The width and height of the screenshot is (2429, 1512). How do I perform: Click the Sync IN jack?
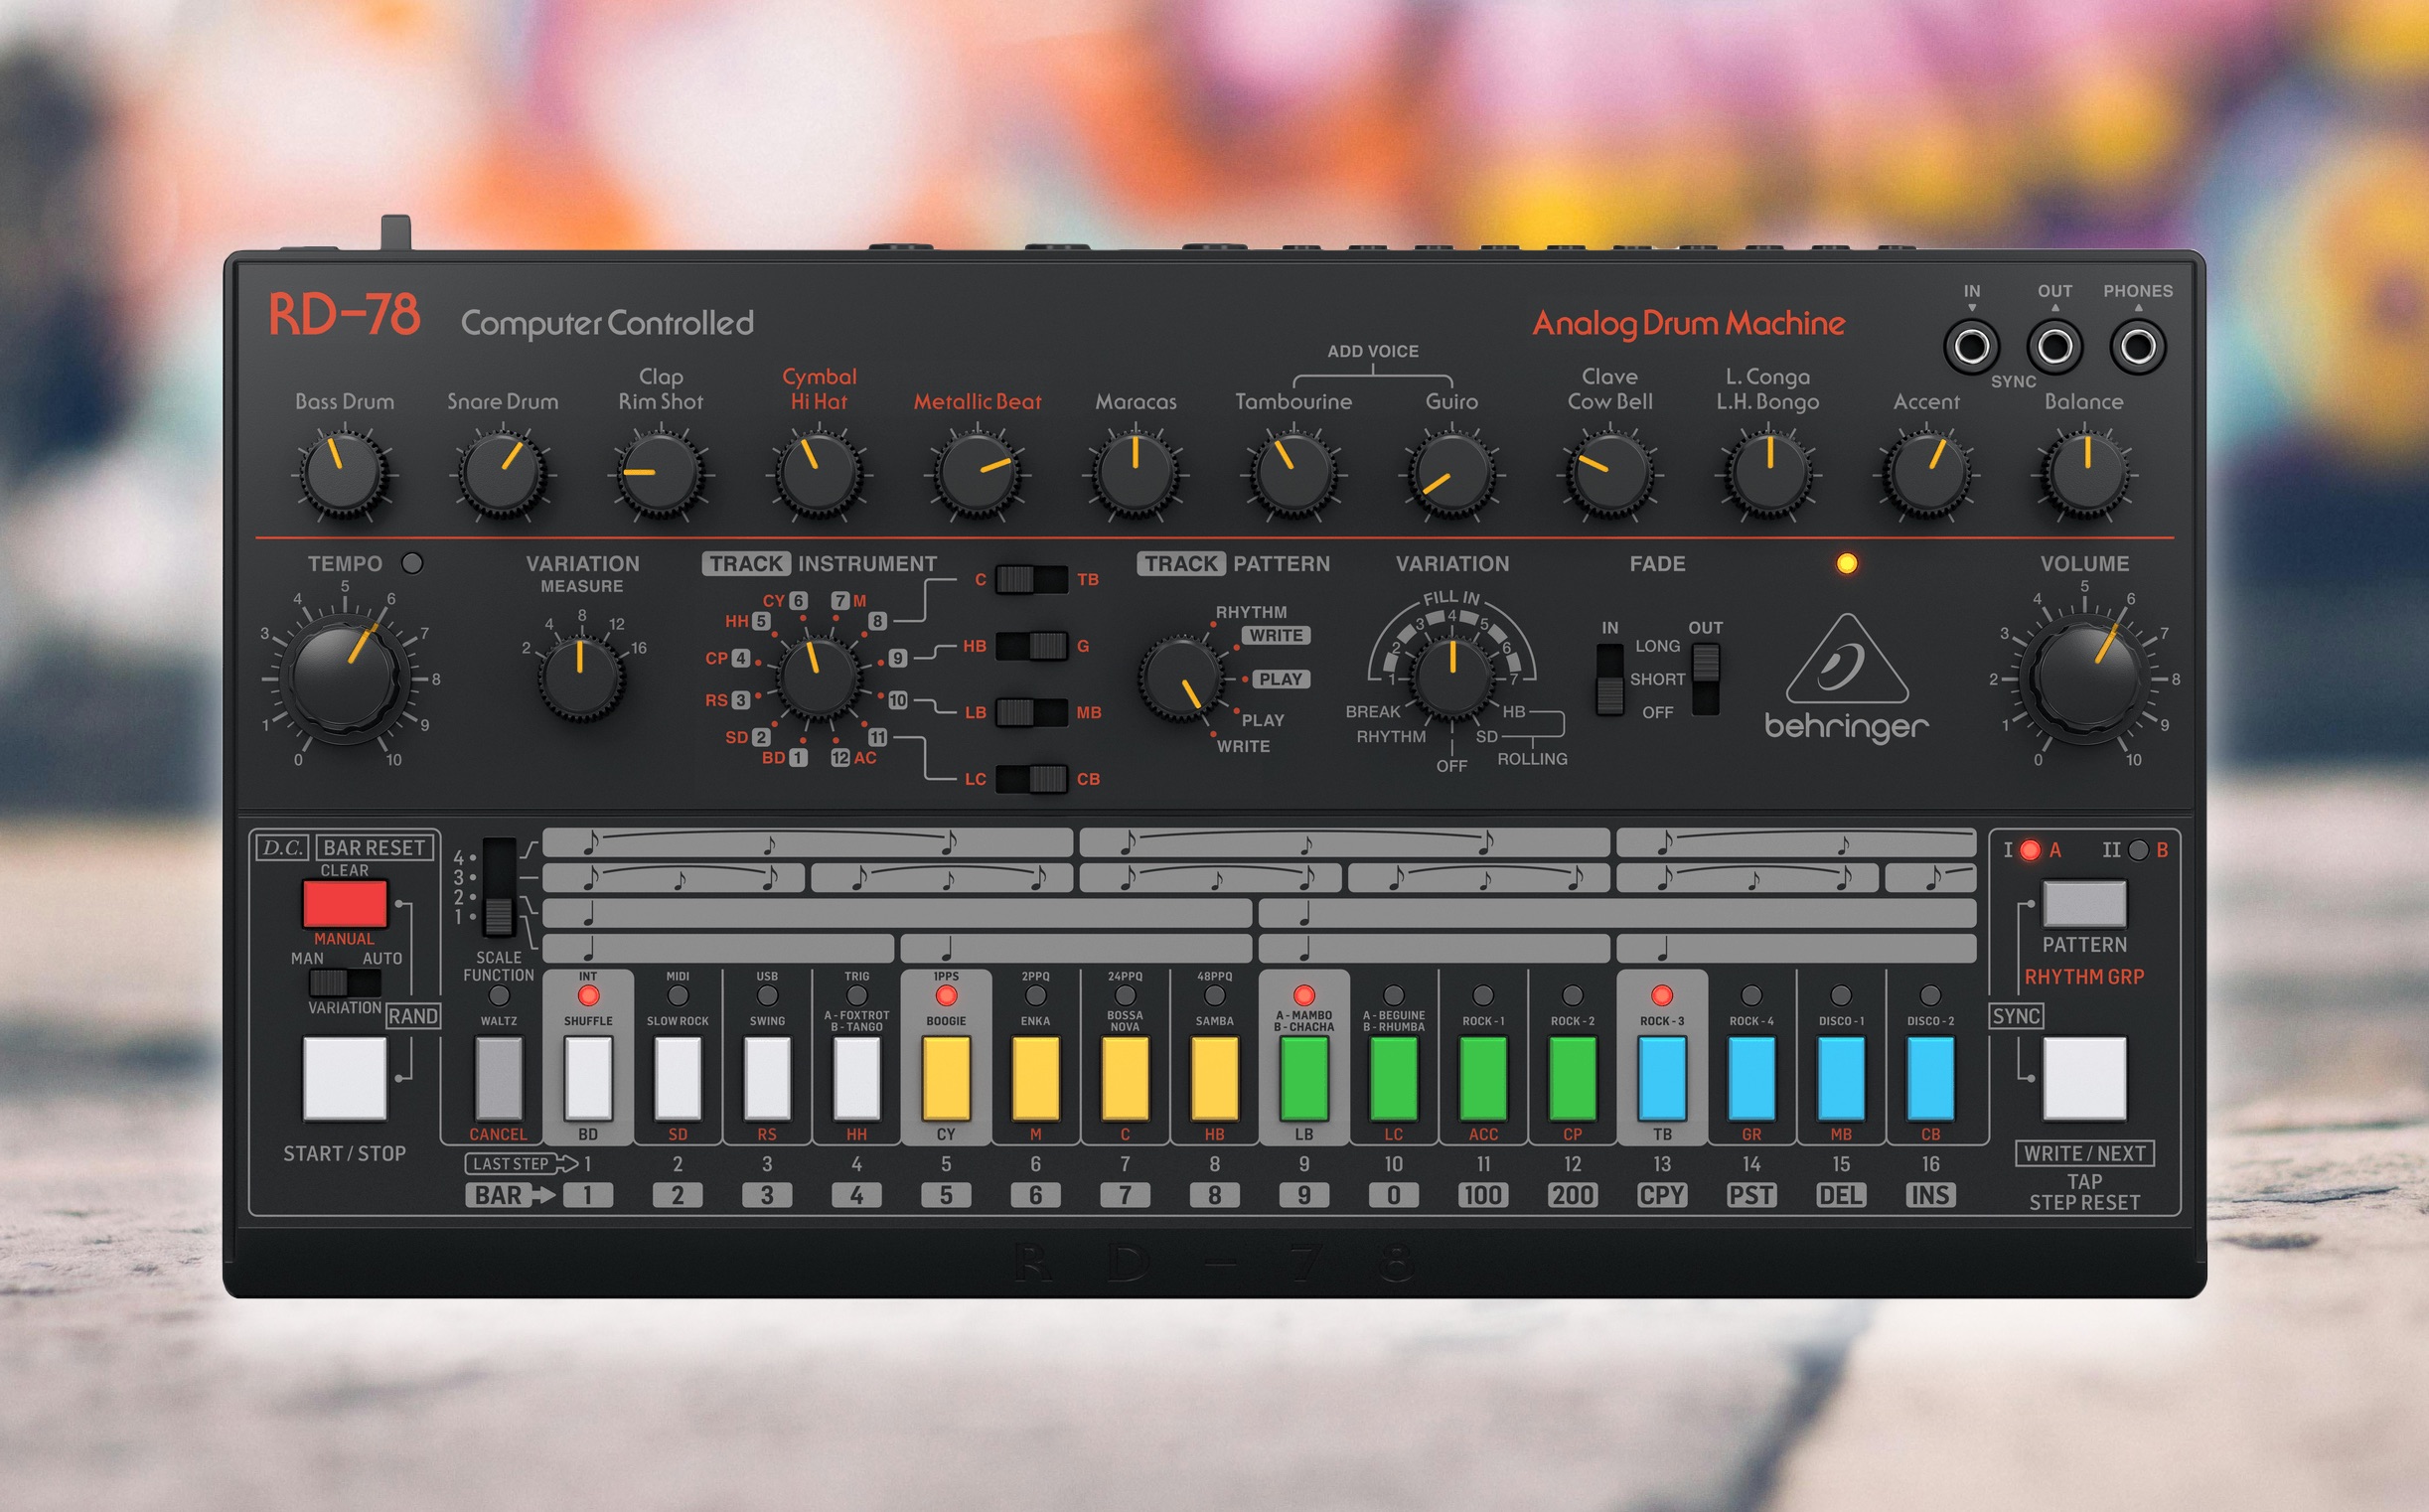click(x=1972, y=347)
